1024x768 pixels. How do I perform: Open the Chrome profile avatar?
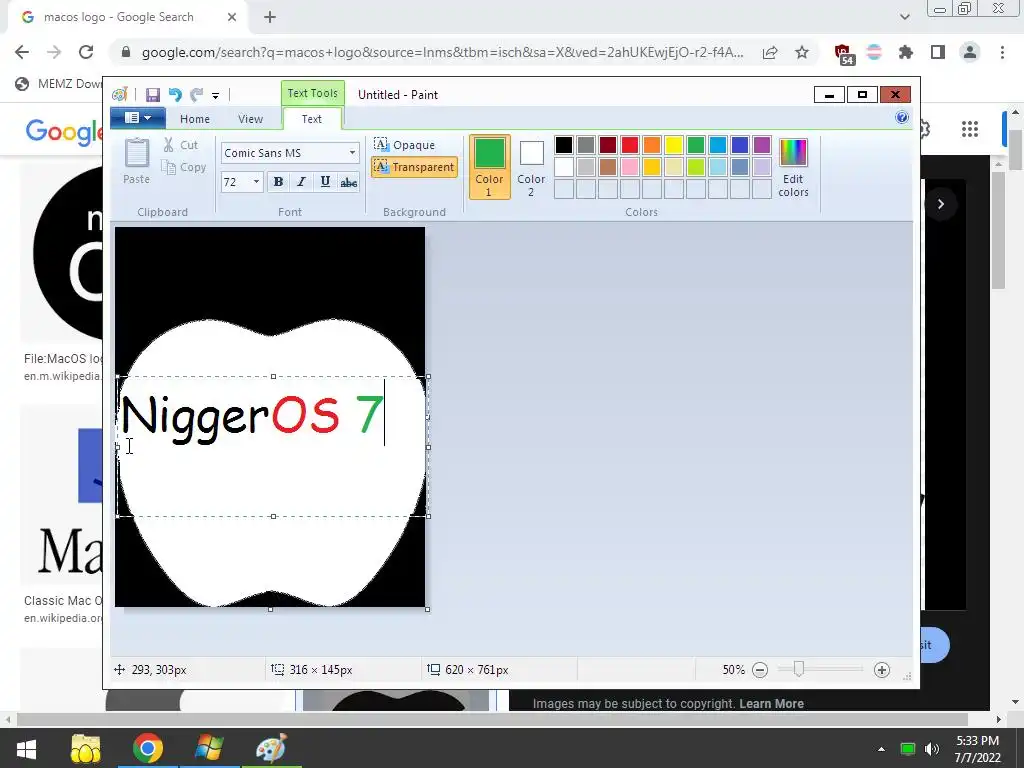point(970,52)
